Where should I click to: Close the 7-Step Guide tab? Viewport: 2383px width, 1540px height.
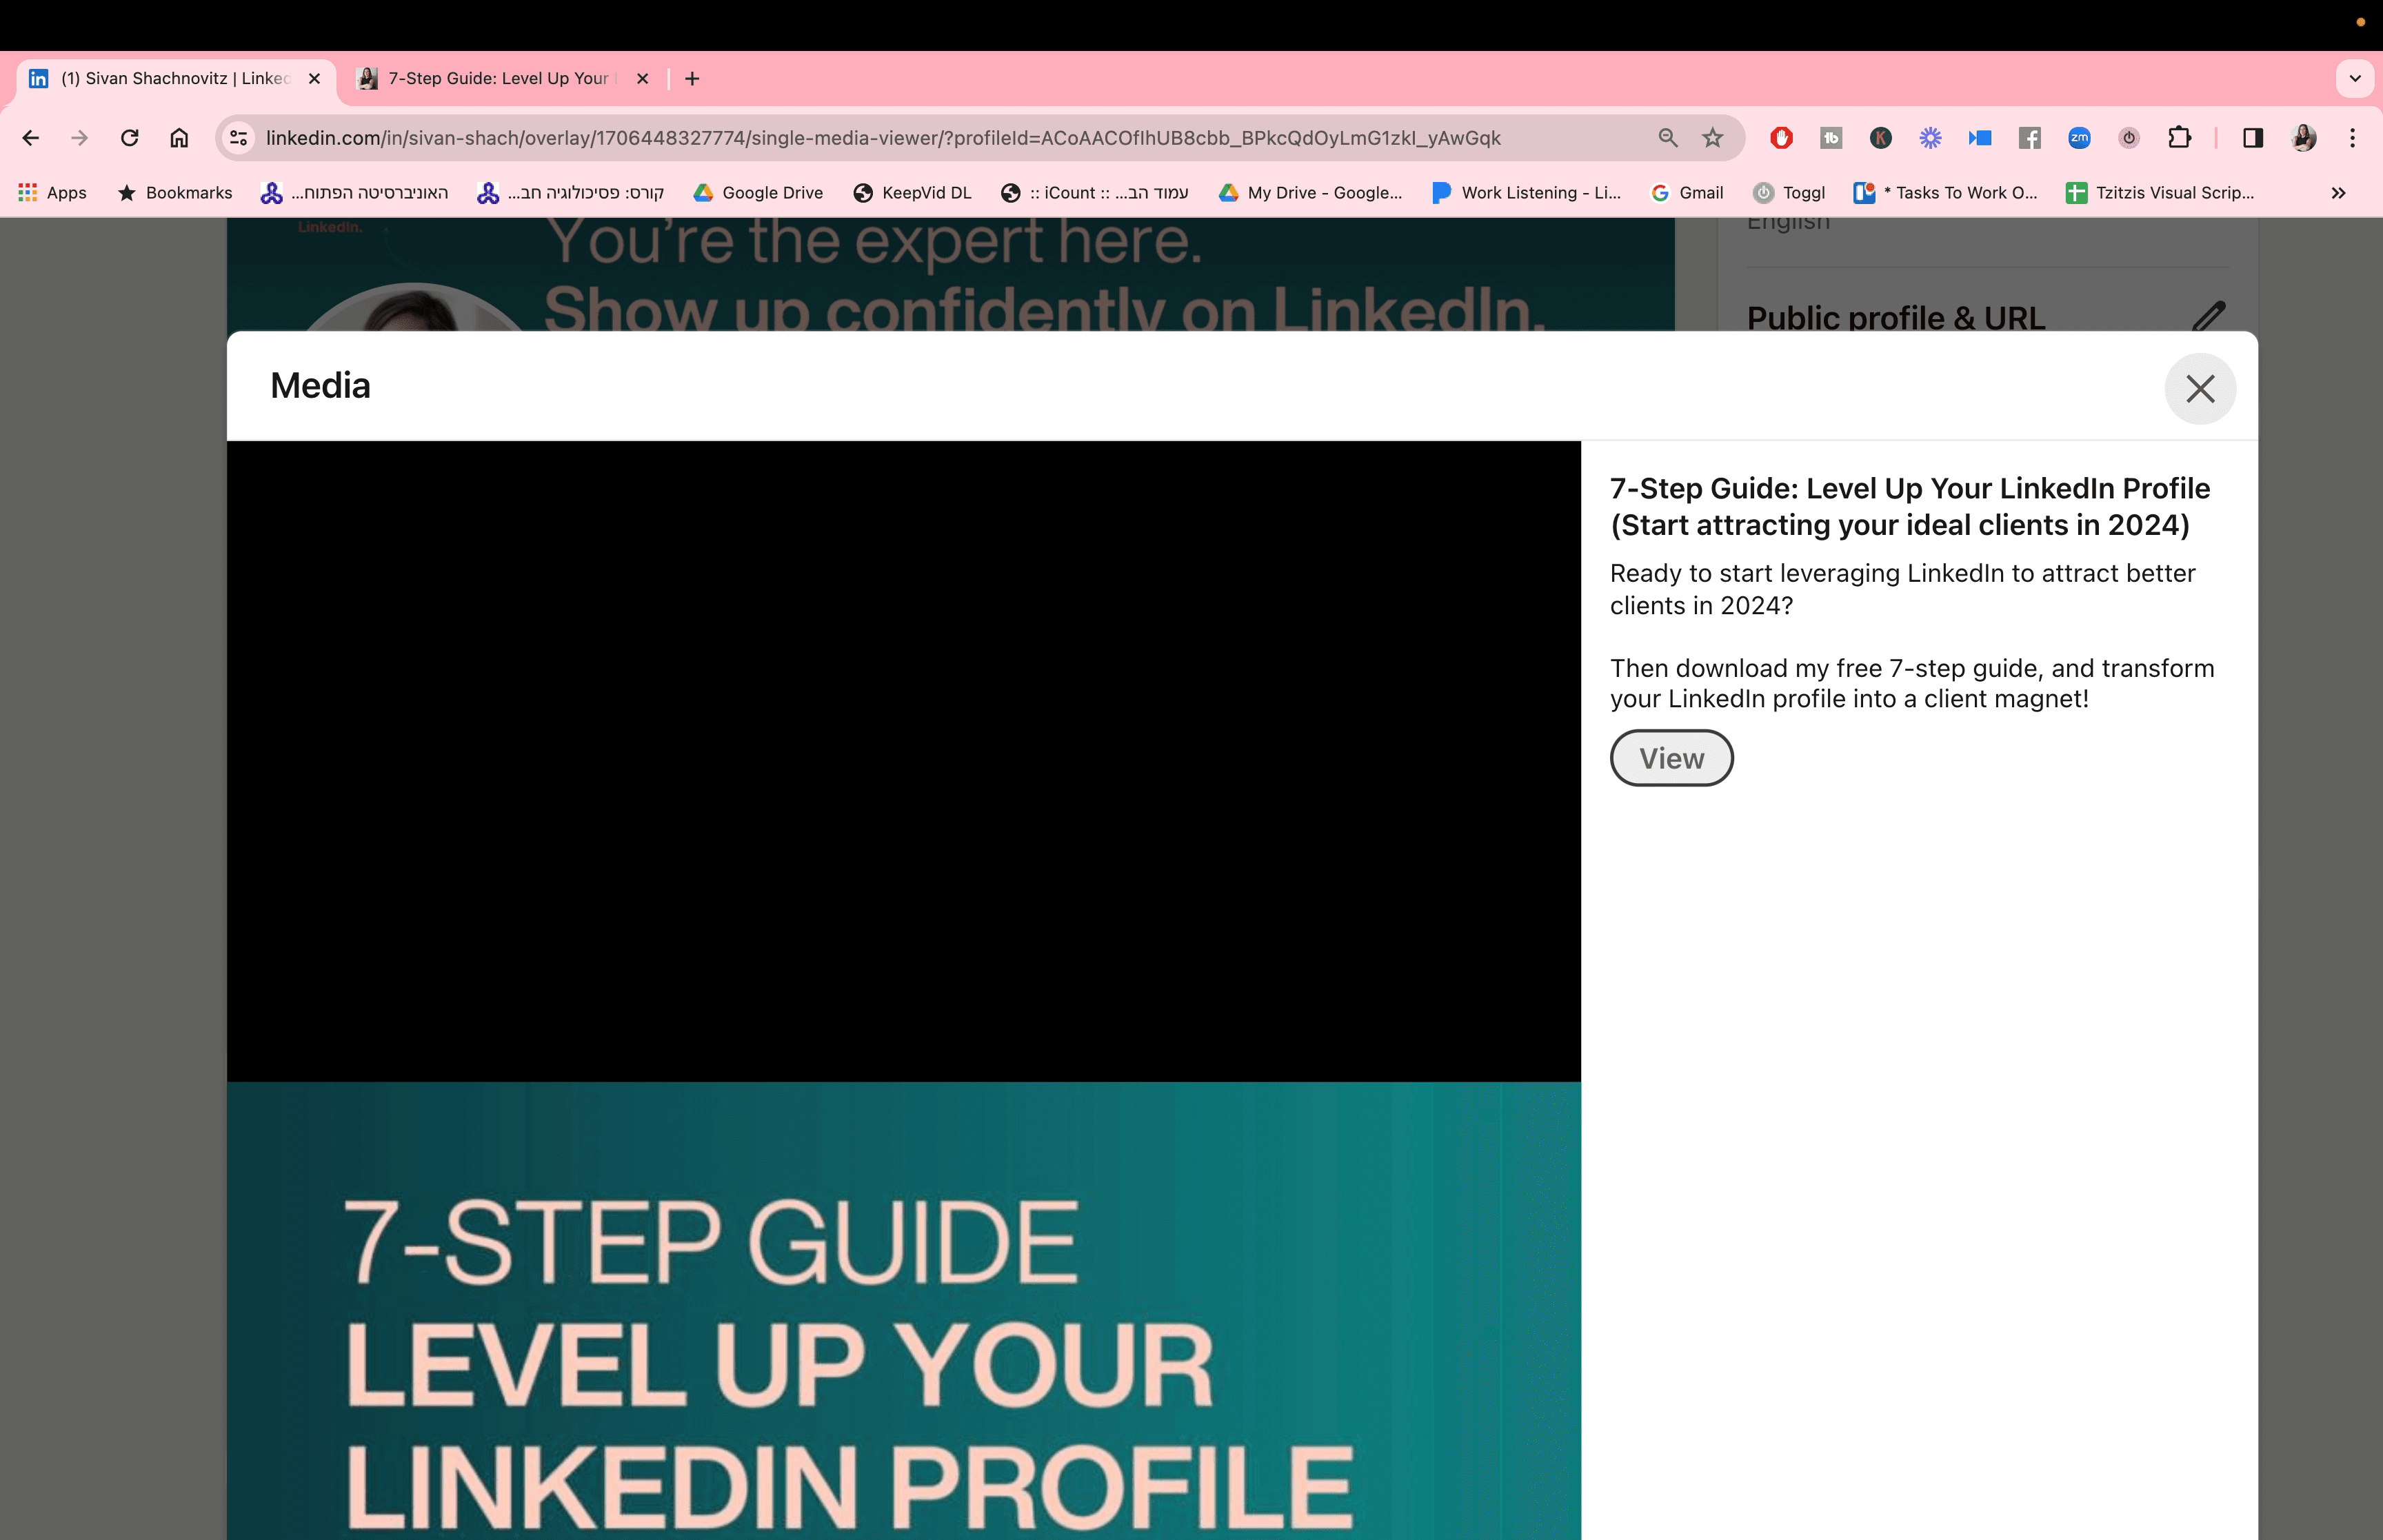643,78
